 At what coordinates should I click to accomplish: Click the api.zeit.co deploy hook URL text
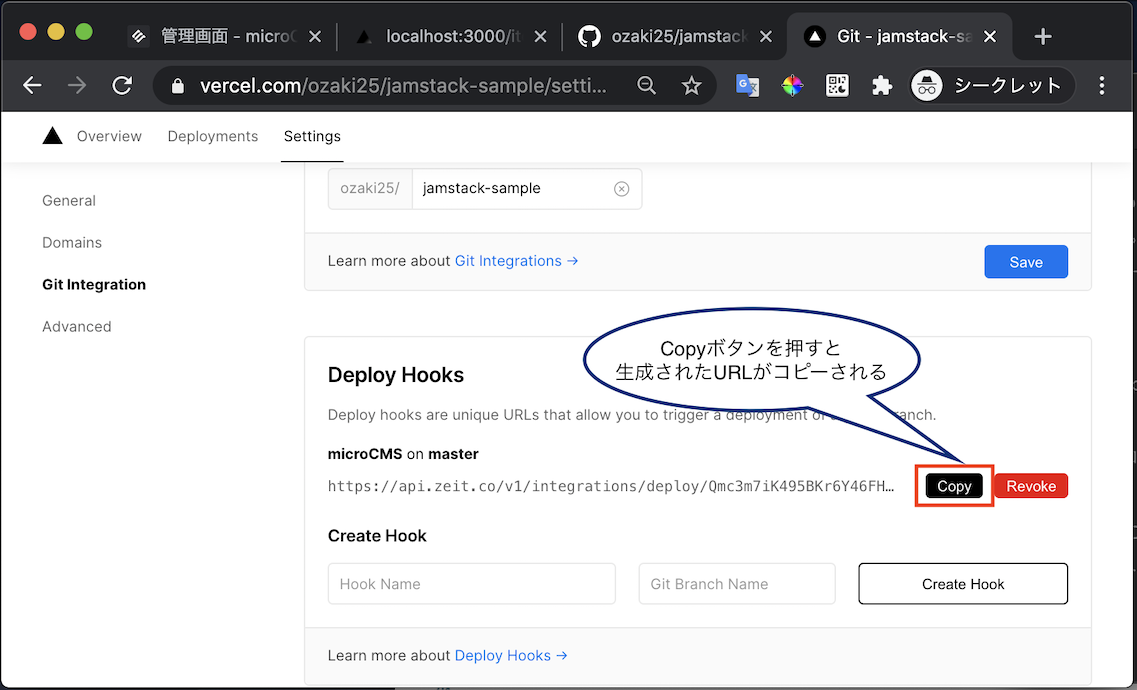click(611, 486)
